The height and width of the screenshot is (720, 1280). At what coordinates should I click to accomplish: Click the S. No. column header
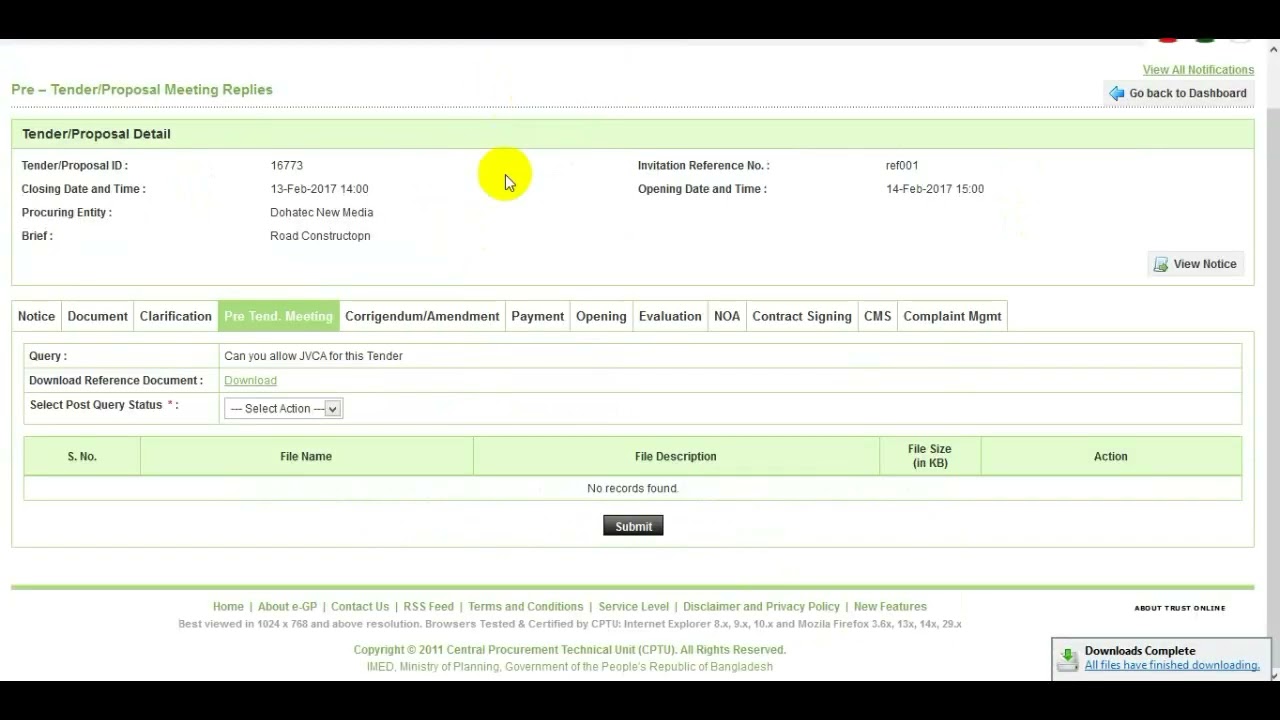82,456
